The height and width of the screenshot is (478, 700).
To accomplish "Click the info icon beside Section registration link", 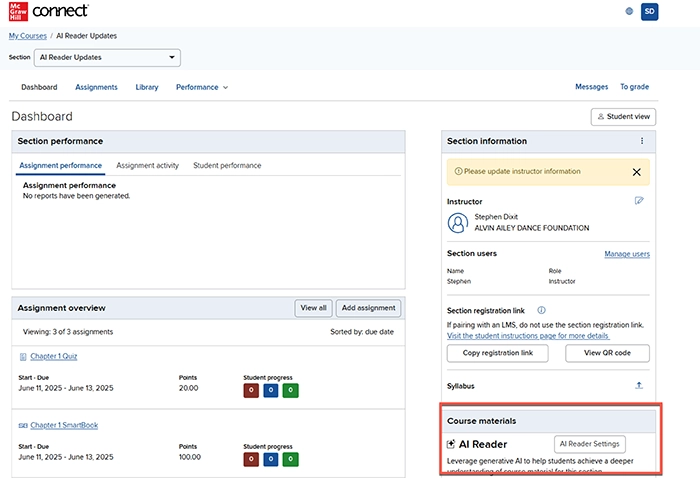I will (541, 310).
